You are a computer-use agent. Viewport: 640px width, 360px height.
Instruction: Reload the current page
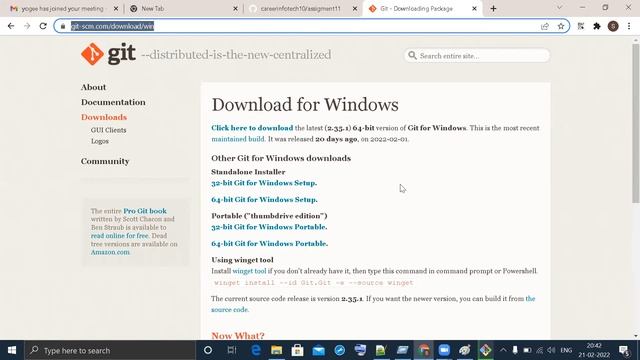[43, 26]
